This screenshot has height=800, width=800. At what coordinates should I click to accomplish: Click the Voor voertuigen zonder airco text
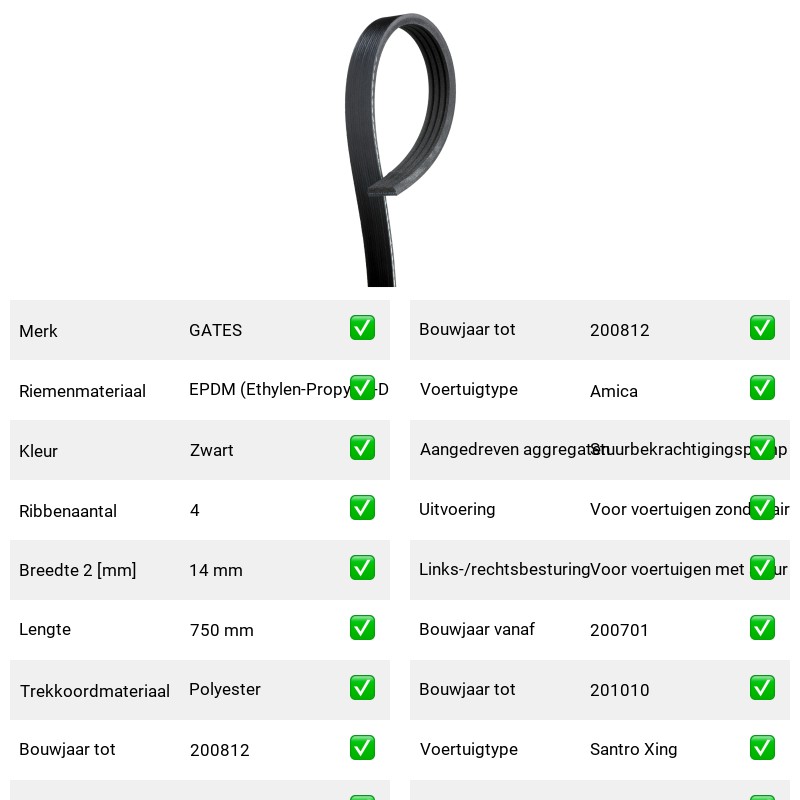(x=689, y=509)
